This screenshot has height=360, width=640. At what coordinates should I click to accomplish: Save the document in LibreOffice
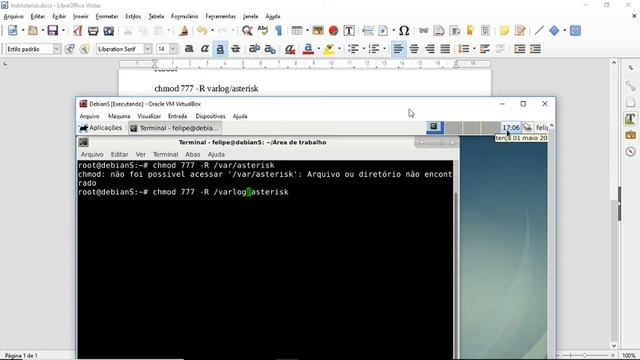tap(53, 31)
